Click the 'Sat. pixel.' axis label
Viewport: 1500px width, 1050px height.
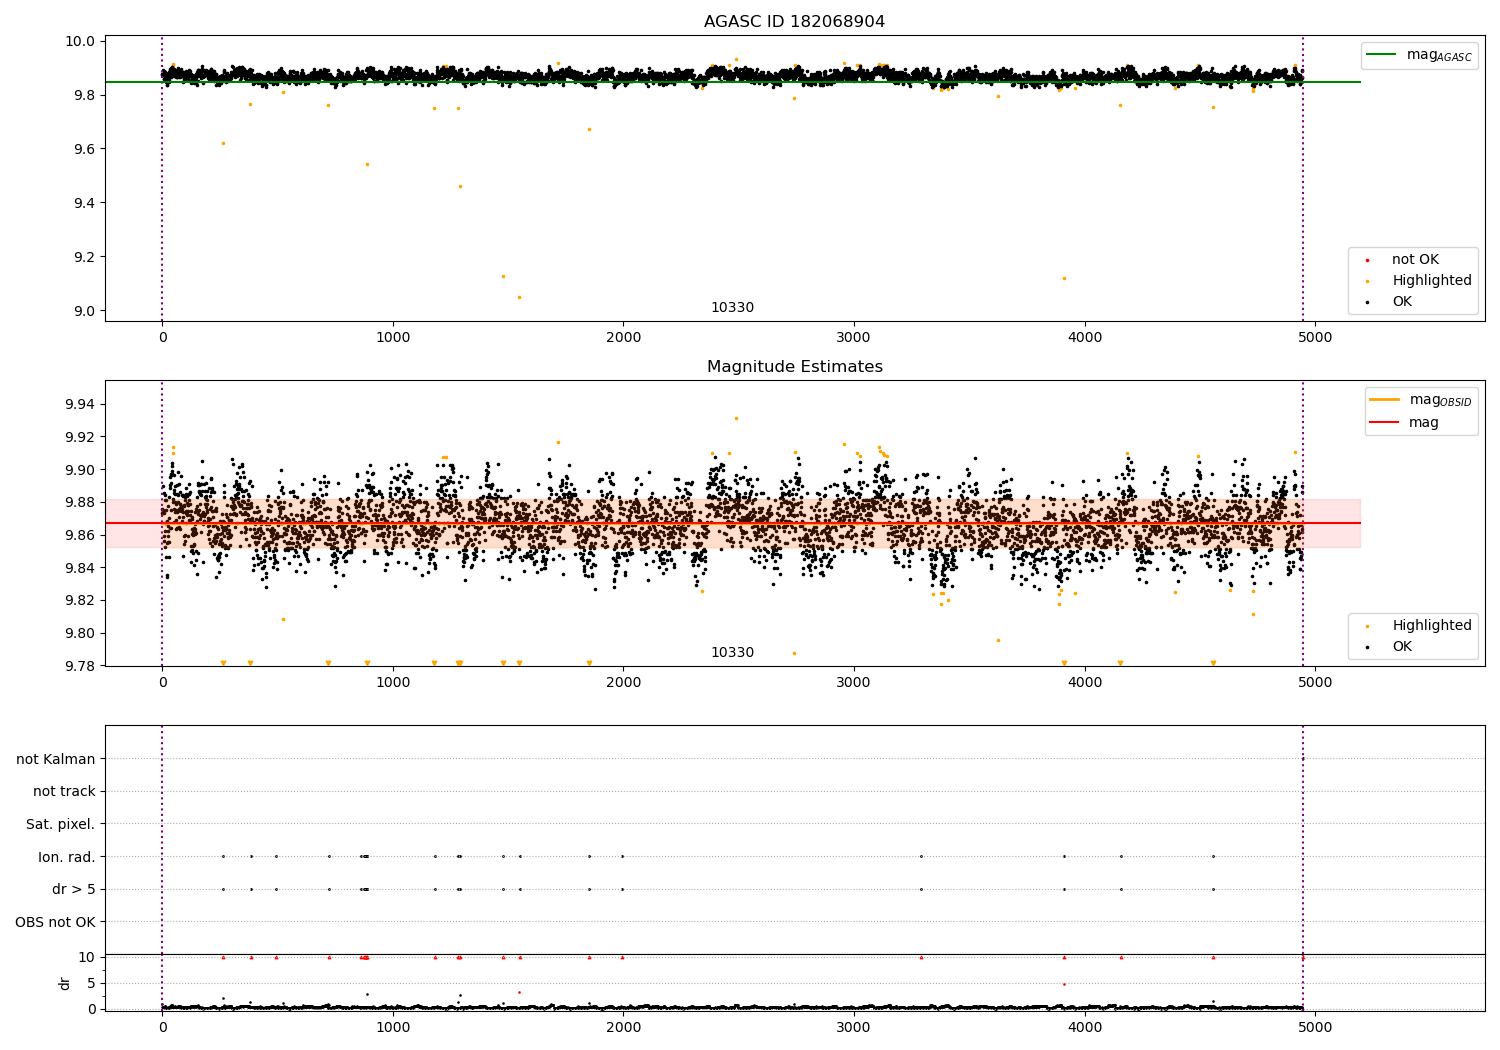[x=61, y=825]
